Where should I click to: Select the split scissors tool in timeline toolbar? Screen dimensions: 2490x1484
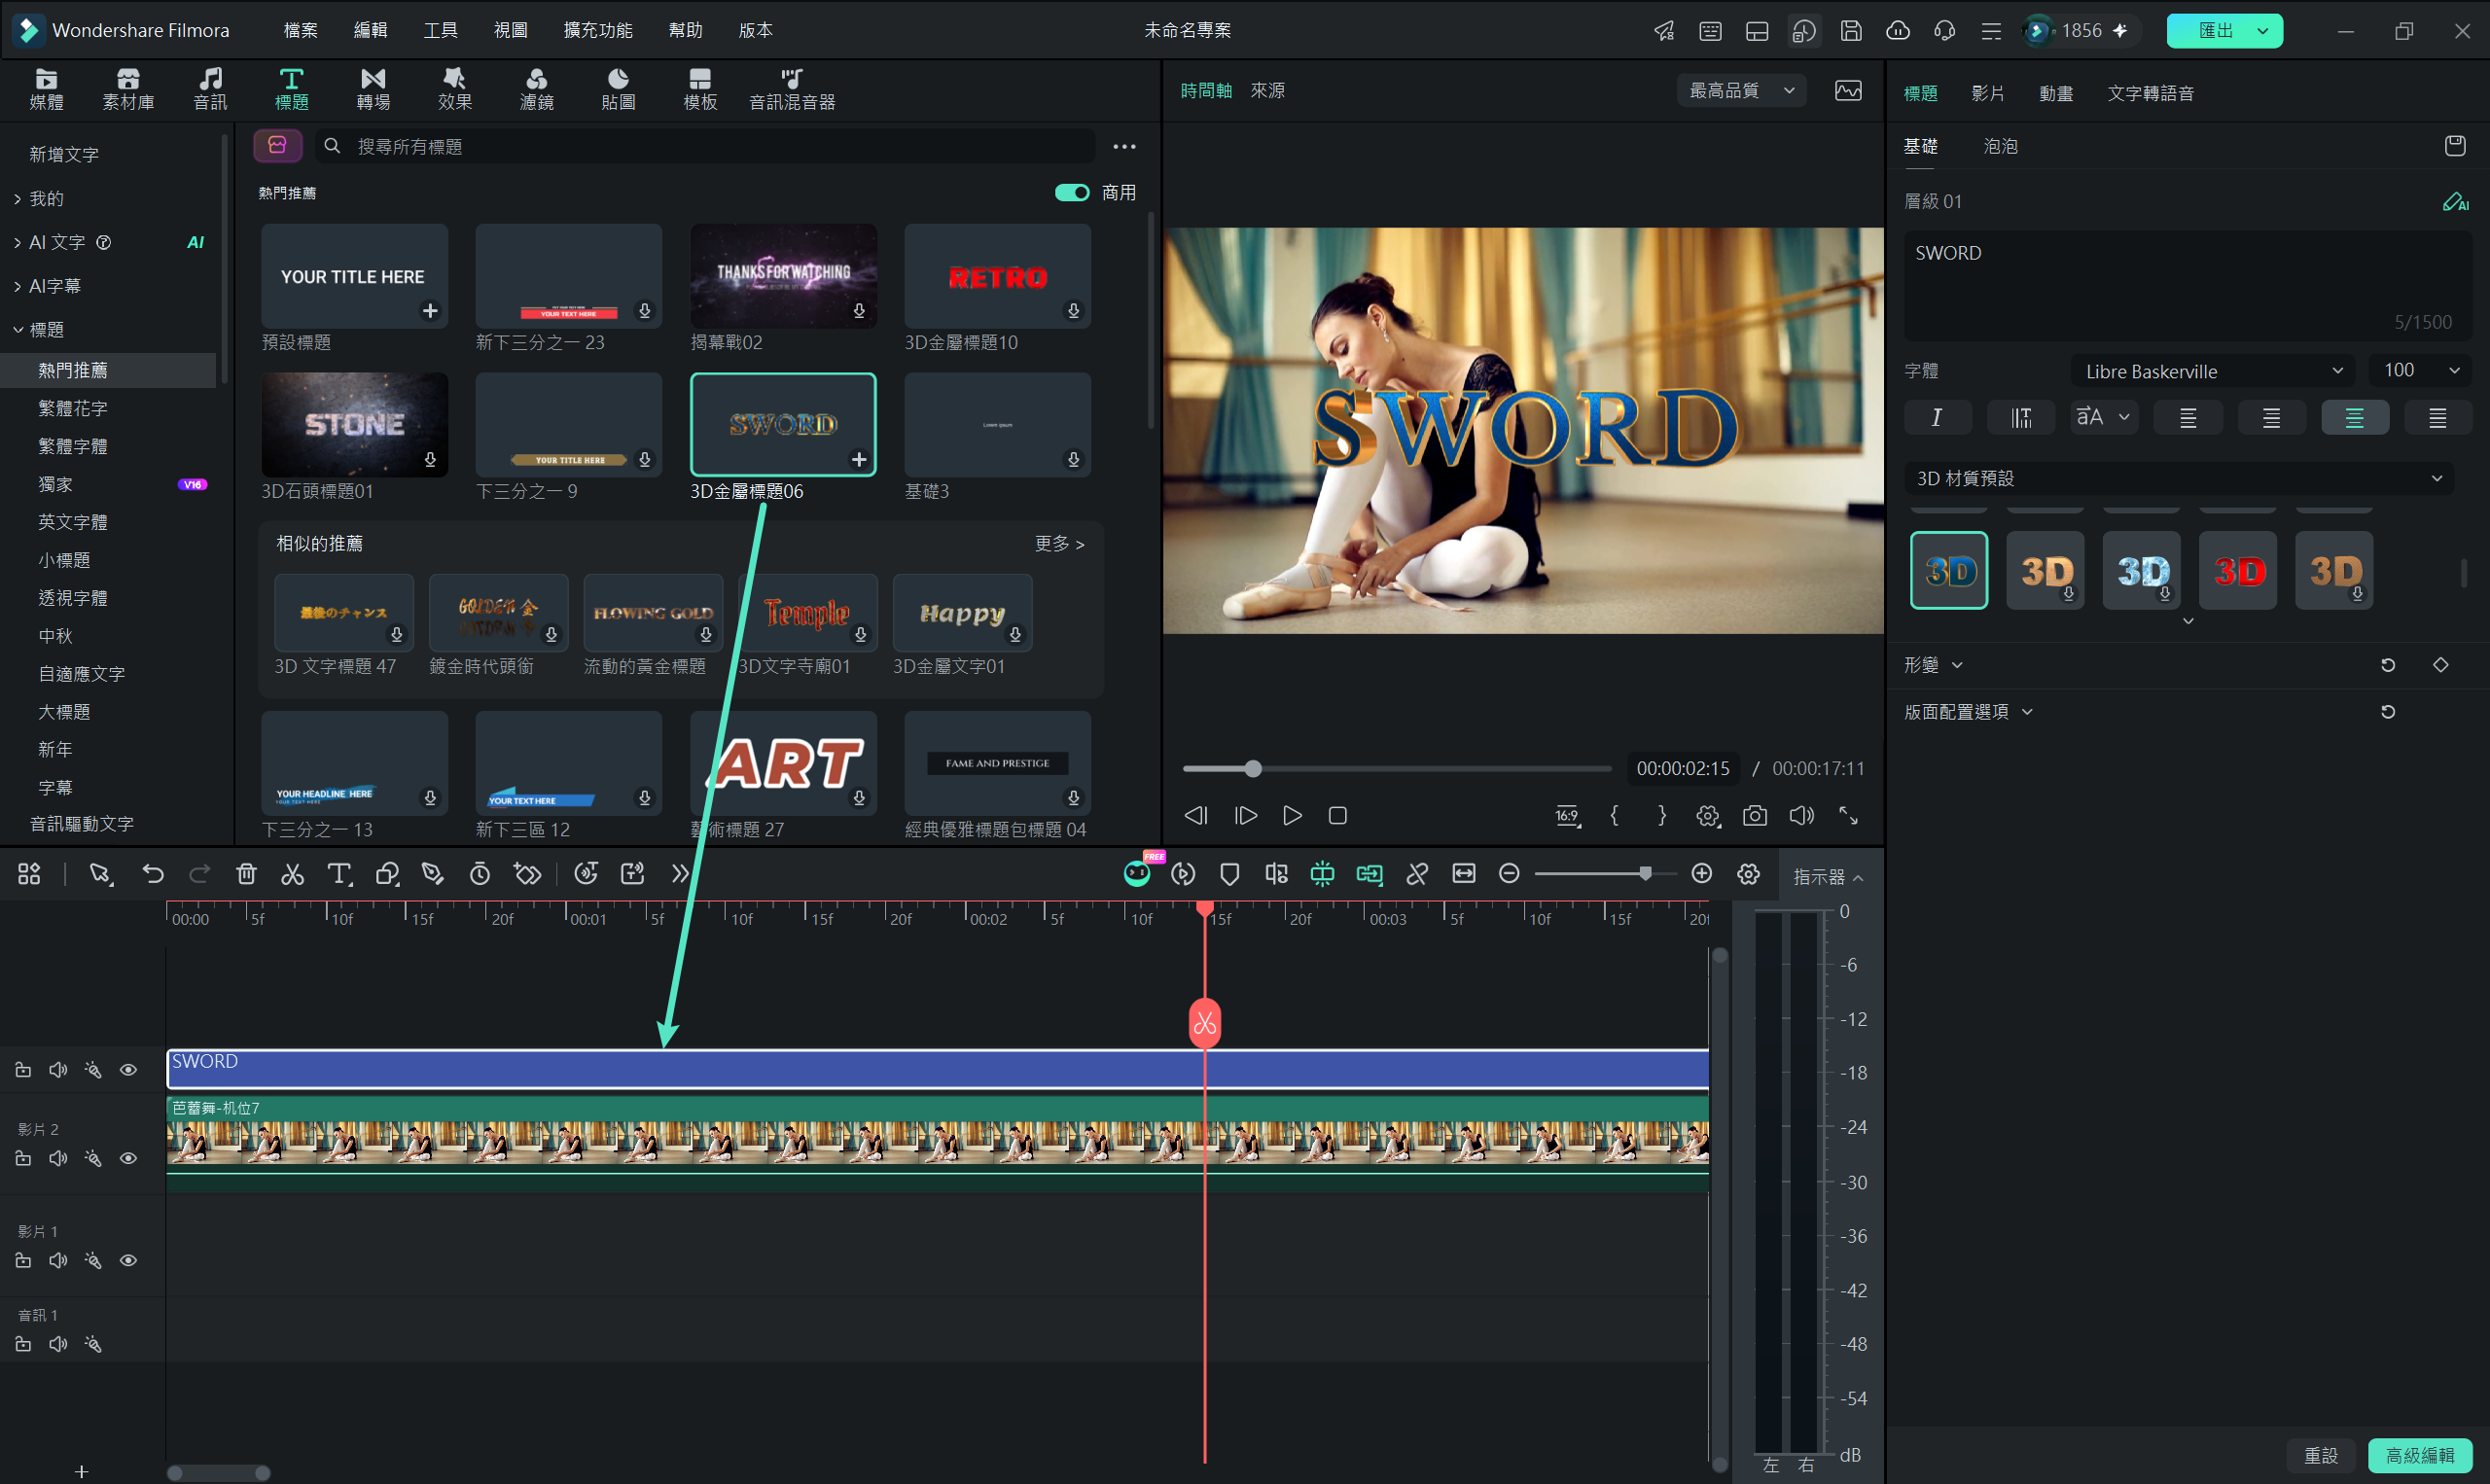292,874
